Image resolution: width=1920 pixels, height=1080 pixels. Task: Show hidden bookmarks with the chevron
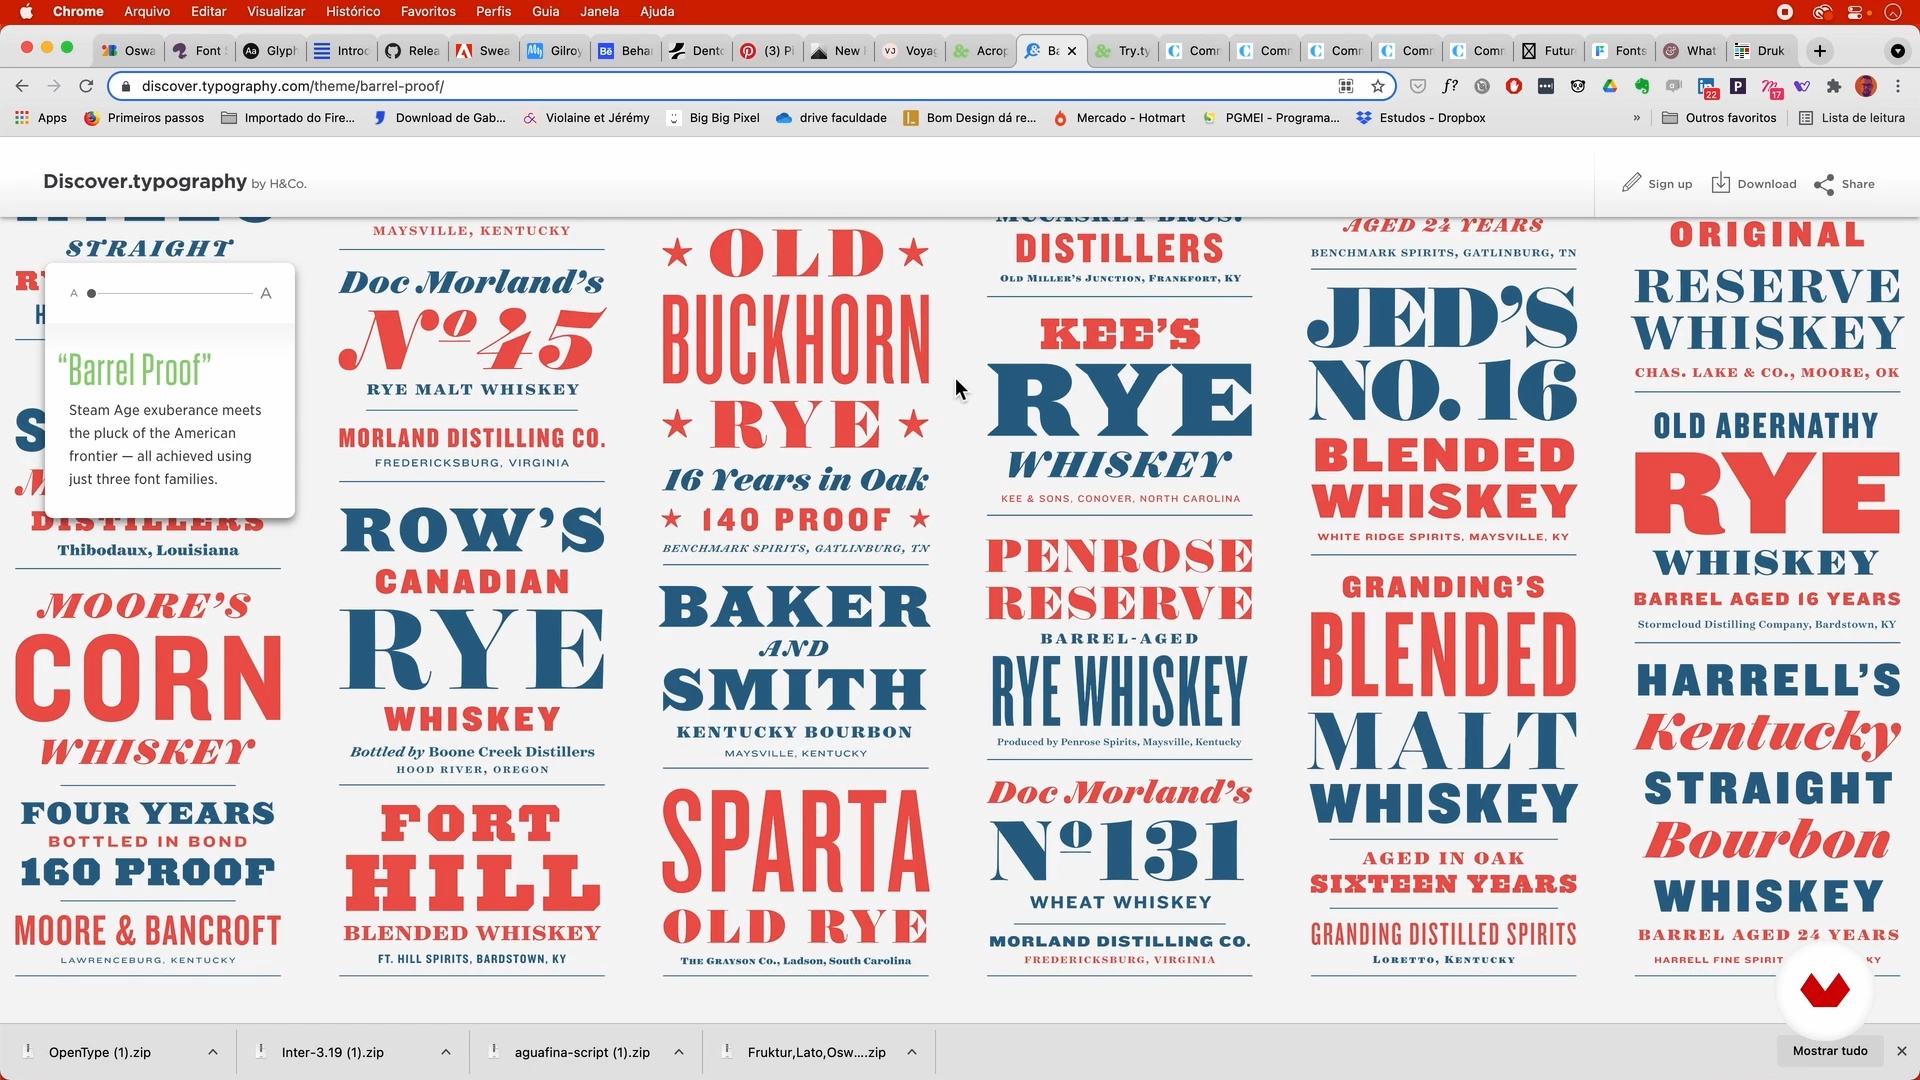(x=1637, y=118)
